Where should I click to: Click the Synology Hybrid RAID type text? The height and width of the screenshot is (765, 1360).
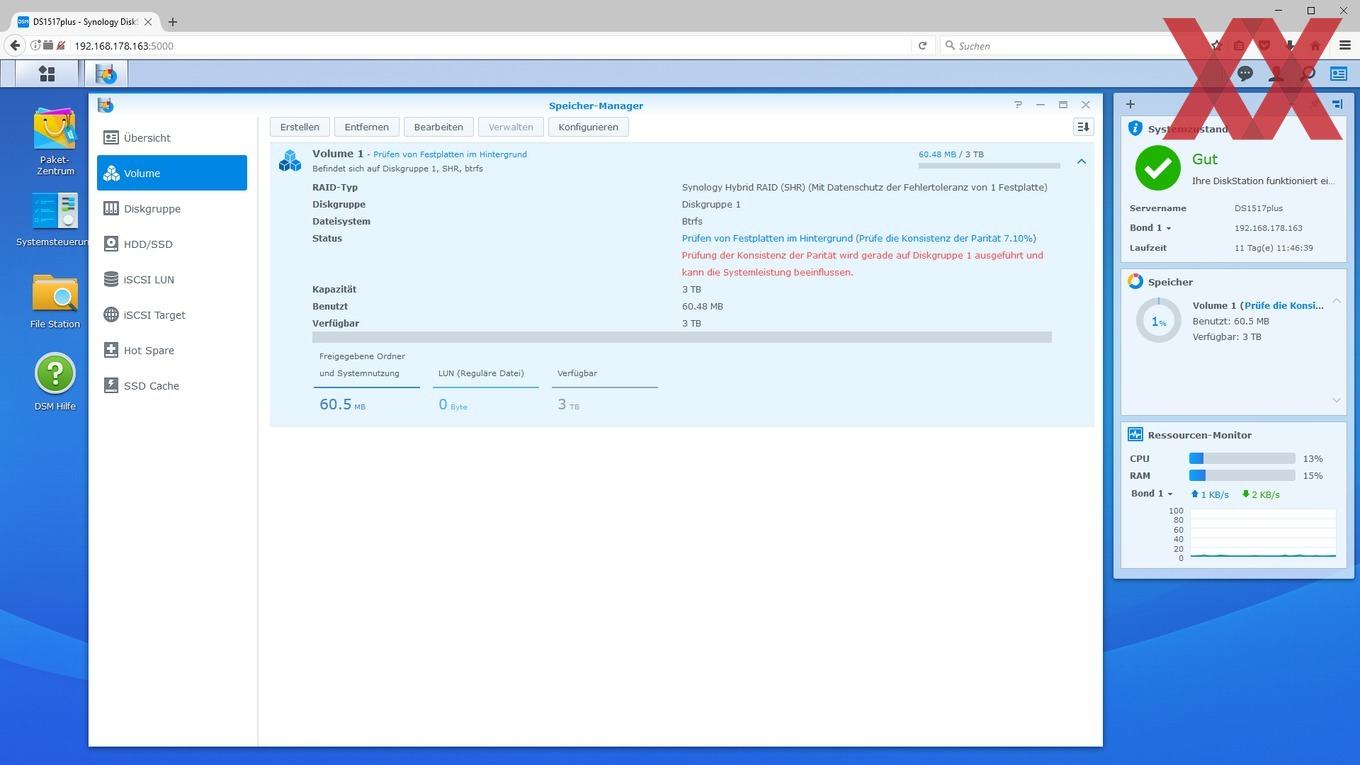(864, 187)
